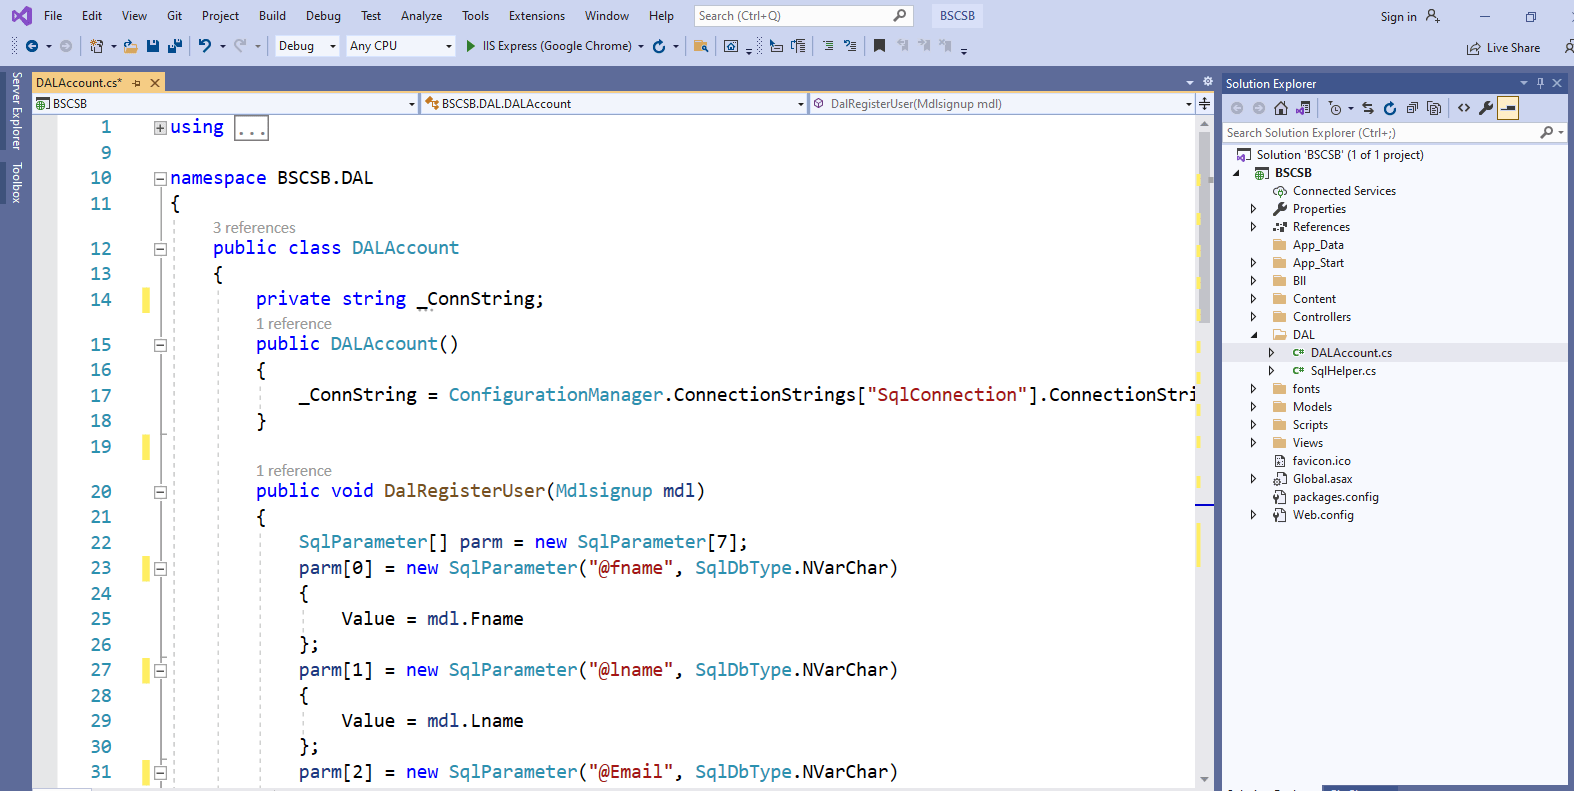Collapse the DALAccount class outline at line 12
Image resolution: width=1574 pixels, height=791 pixels.
coord(160,249)
